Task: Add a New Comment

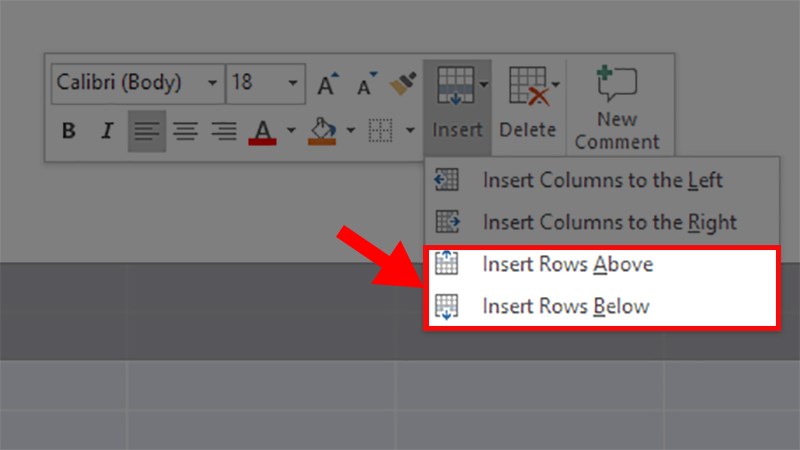Action: click(x=617, y=108)
